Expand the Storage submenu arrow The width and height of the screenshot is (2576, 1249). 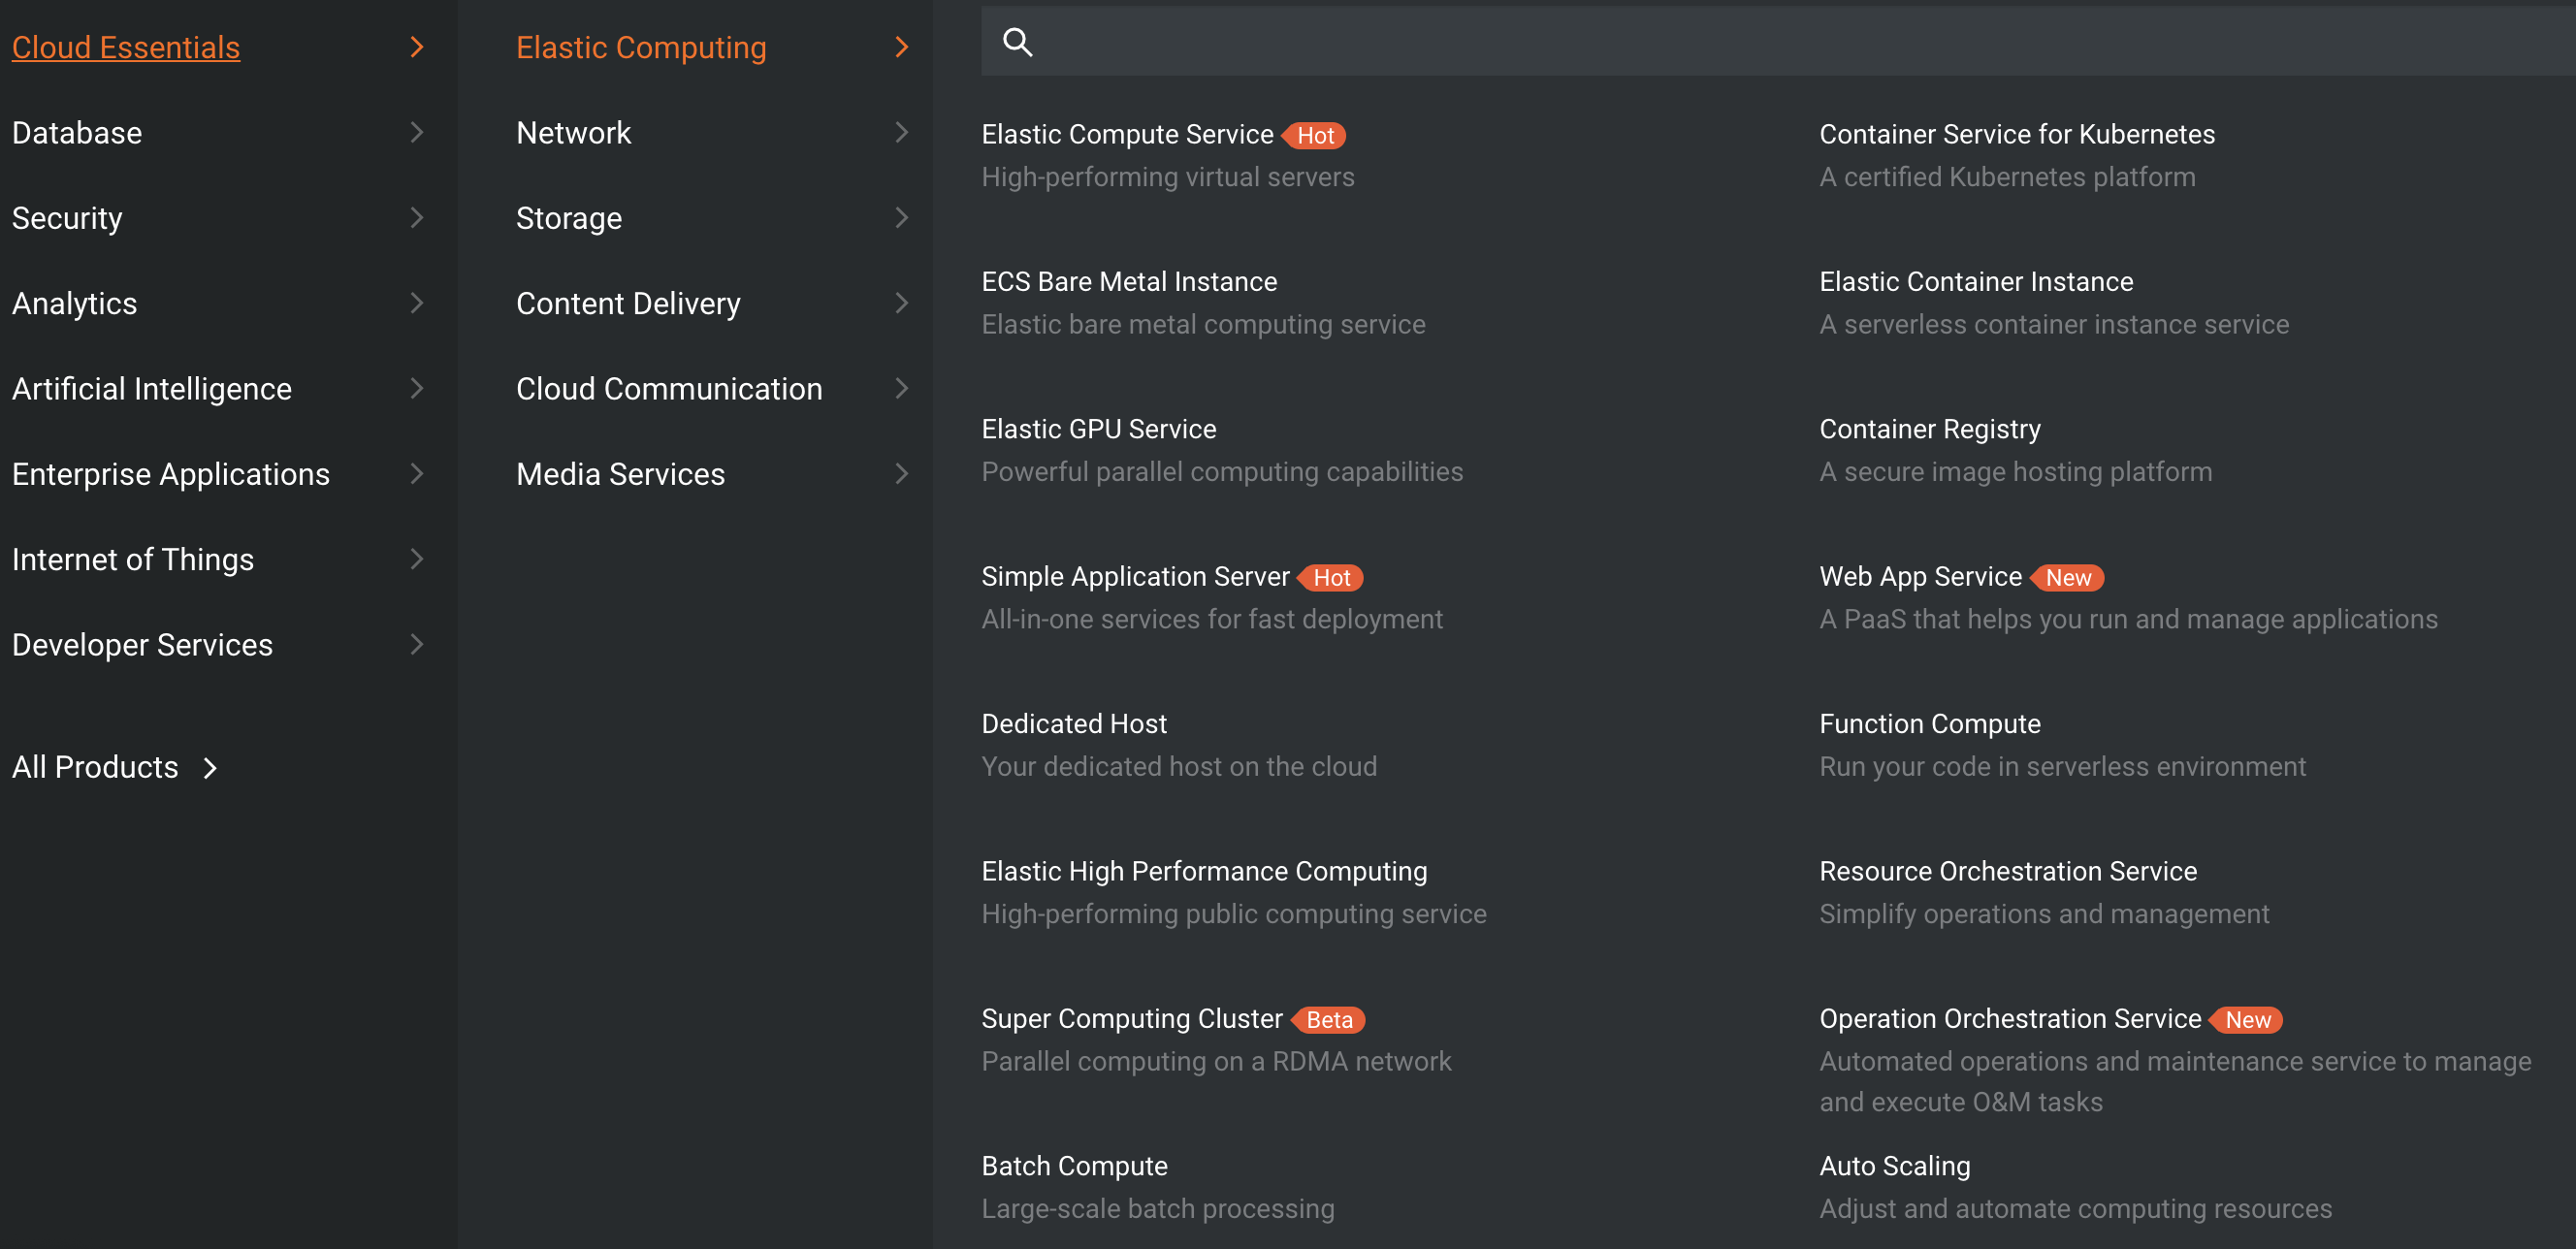coord(901,218)
